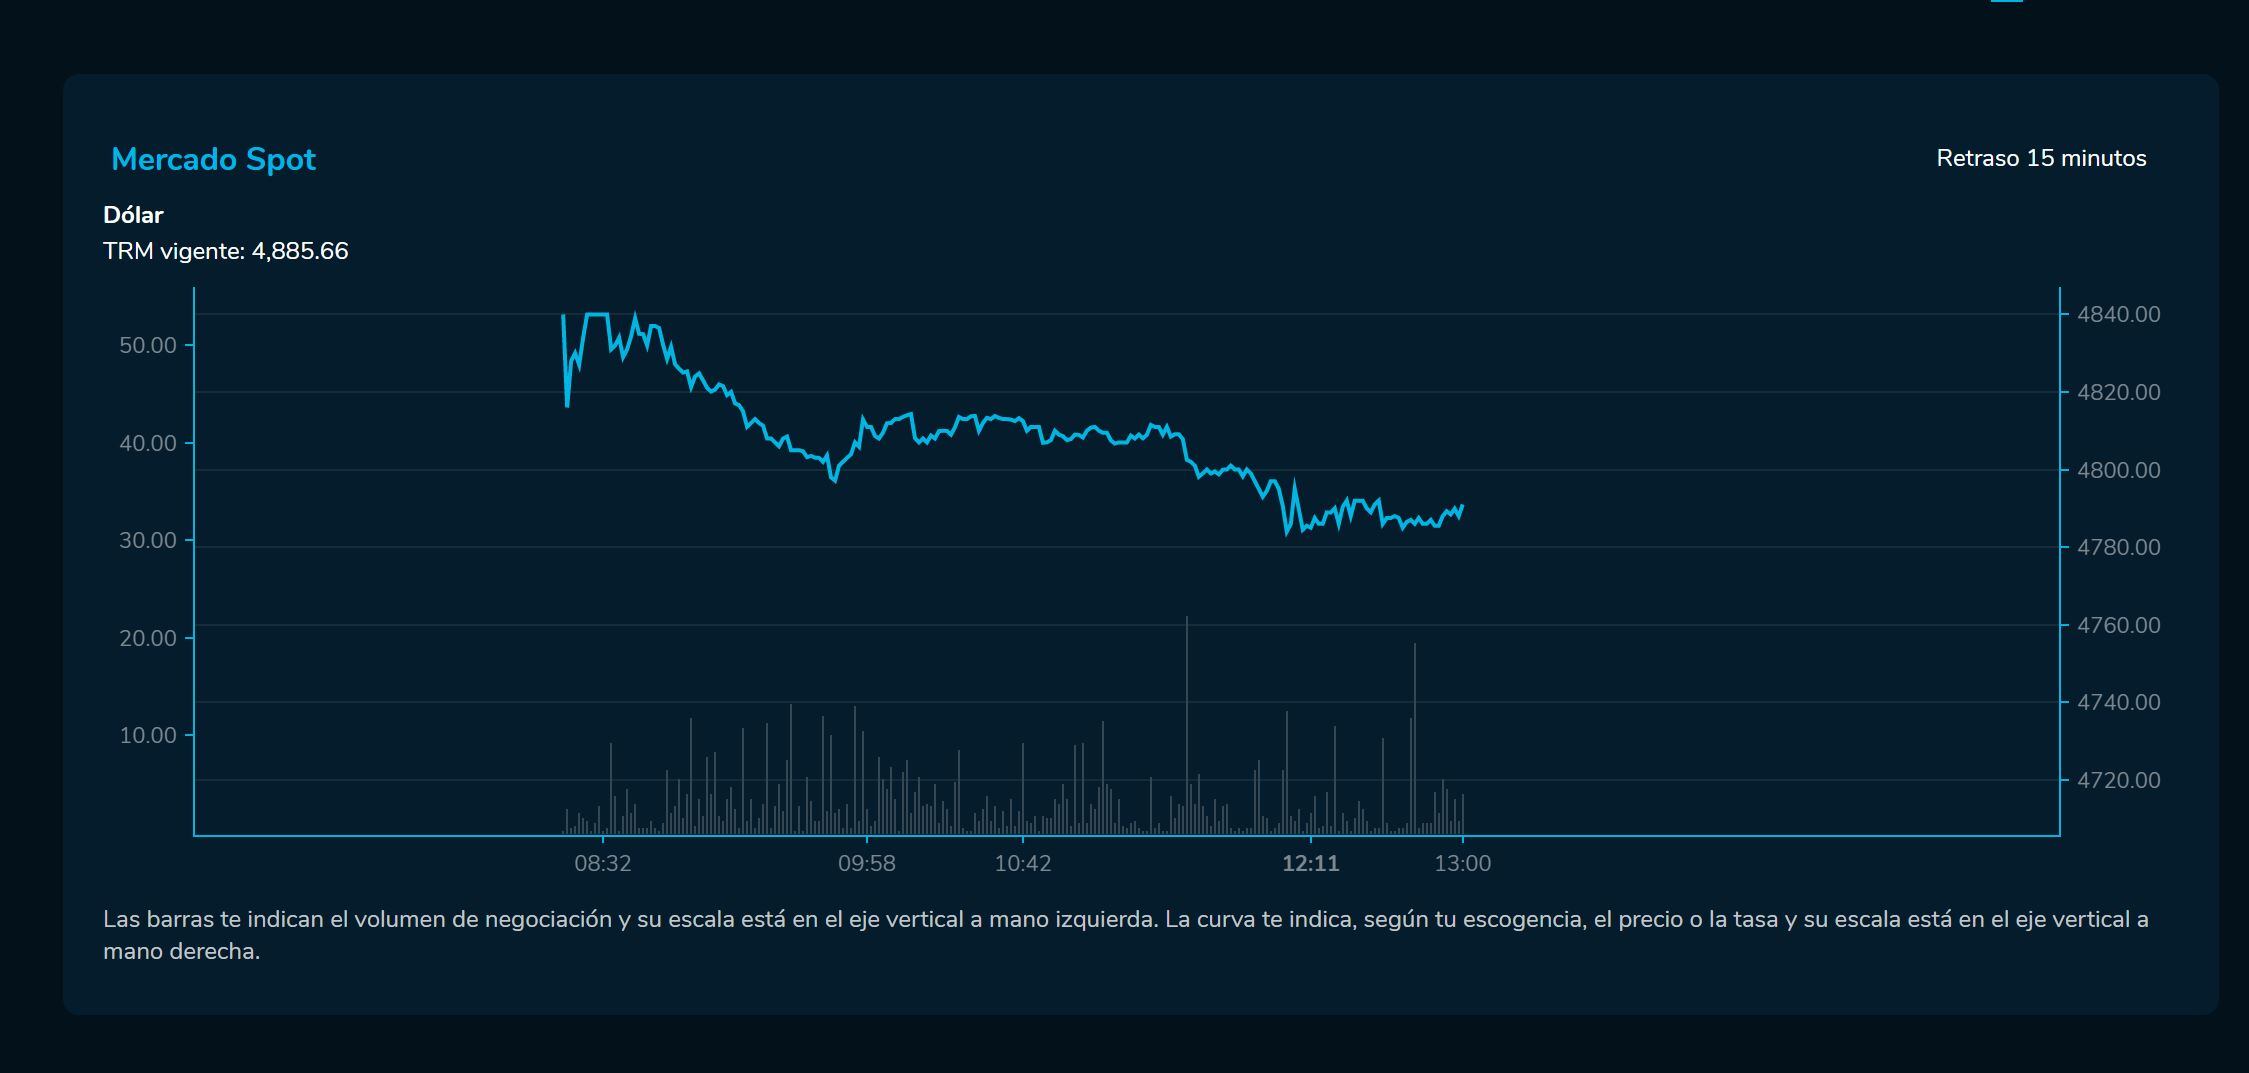Select the 4800.00 price axis label

coord(2118,470)
